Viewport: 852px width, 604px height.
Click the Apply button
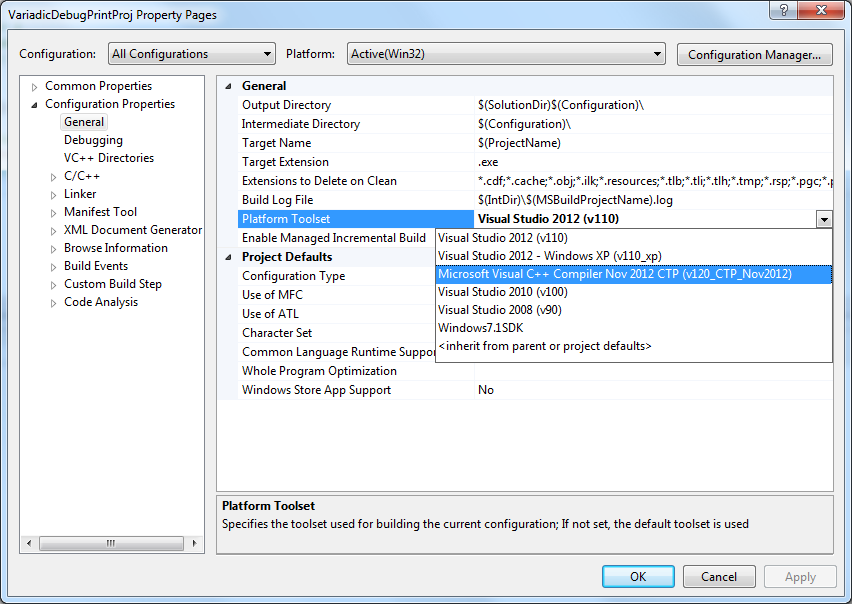(x=800, y=576)
